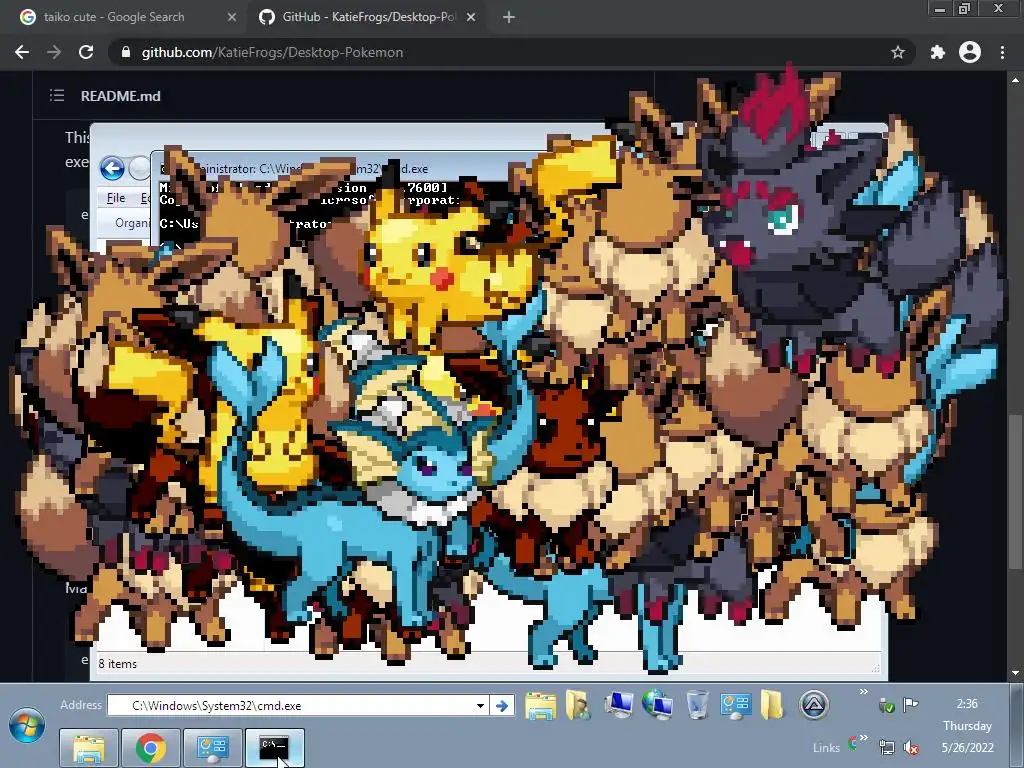
Task: Click the muted volume tray icon
Action: 910,747
